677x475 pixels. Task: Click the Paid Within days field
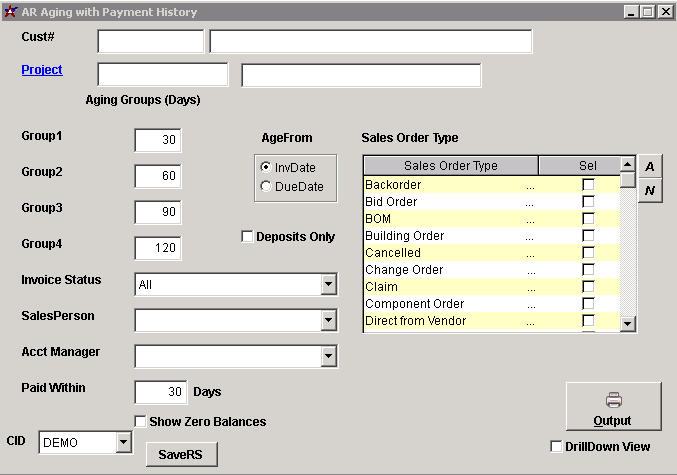coord(158,392)
